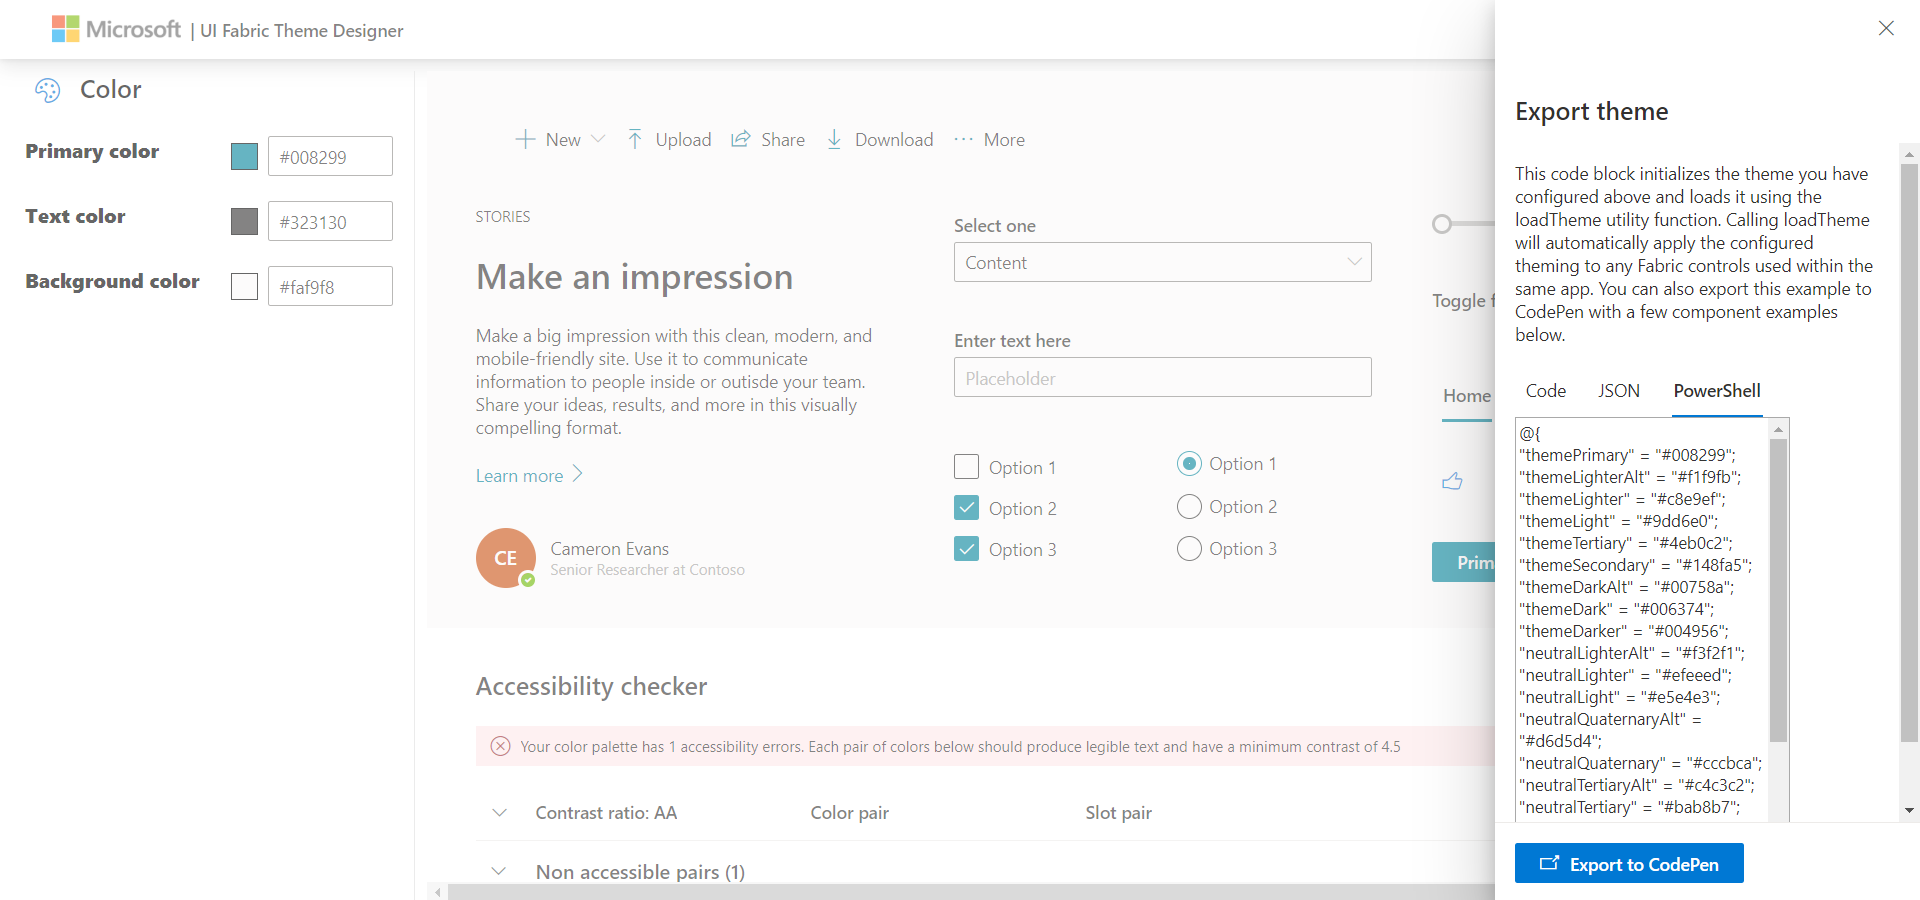Uncheck the Option 3 checkbox
Screen dimensions: 1920x900
tap(966, 548)
